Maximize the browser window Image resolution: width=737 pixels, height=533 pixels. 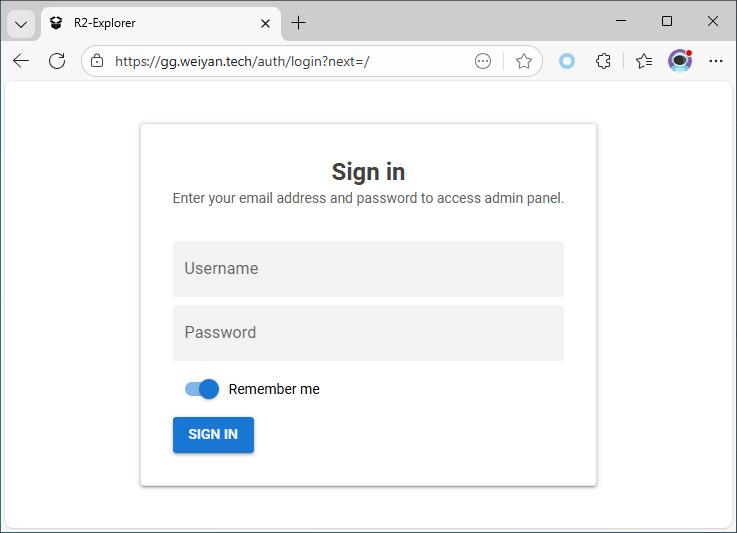tap(667, 21)
